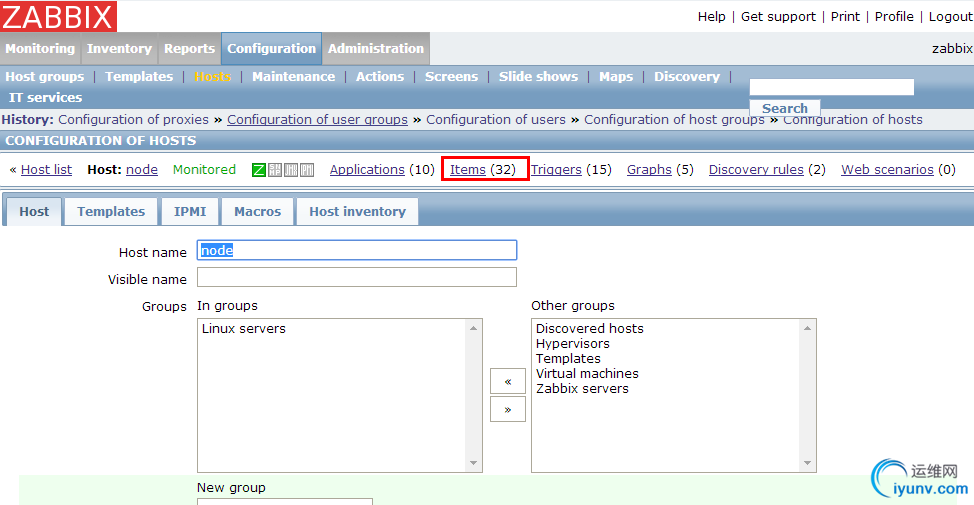Open Screens configuration

pos(451,76)
